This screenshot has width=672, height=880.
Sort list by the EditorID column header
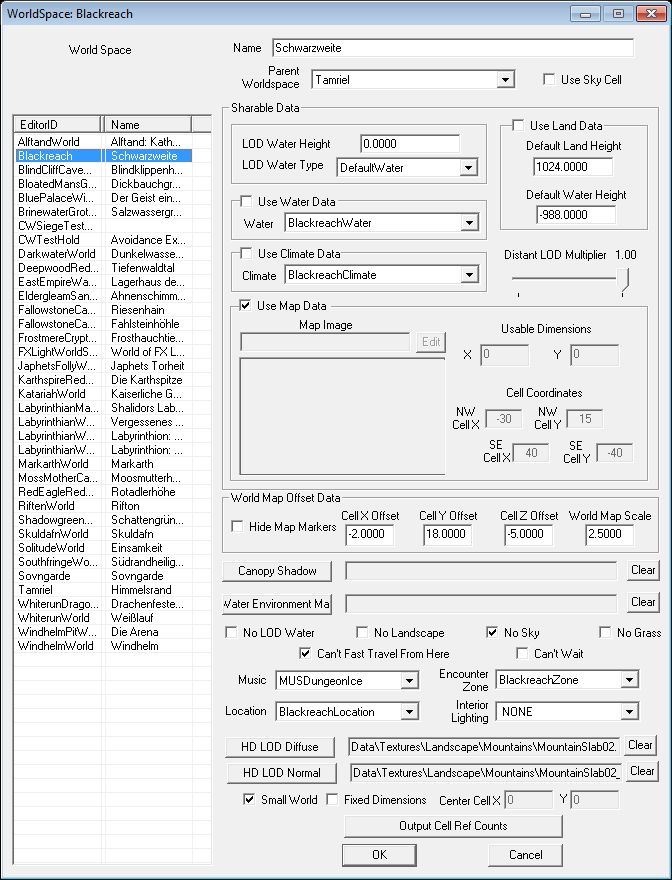57,125
